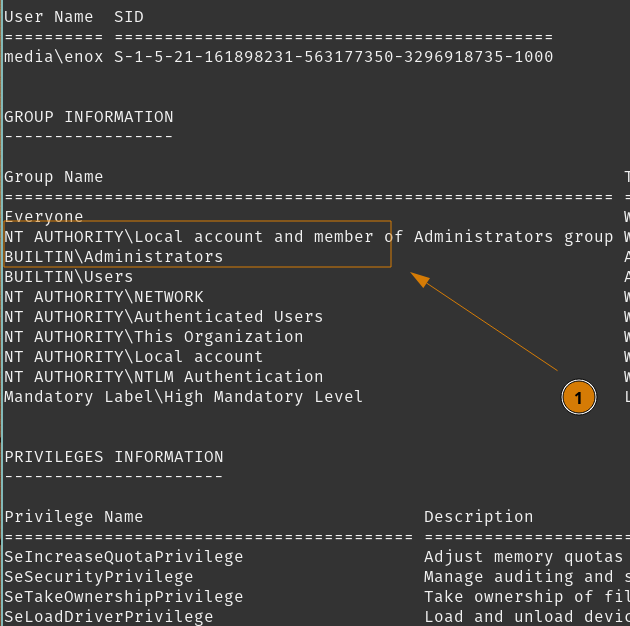
Task: Click 'Load and unload' description text
Action: click(x=498, y=617)
